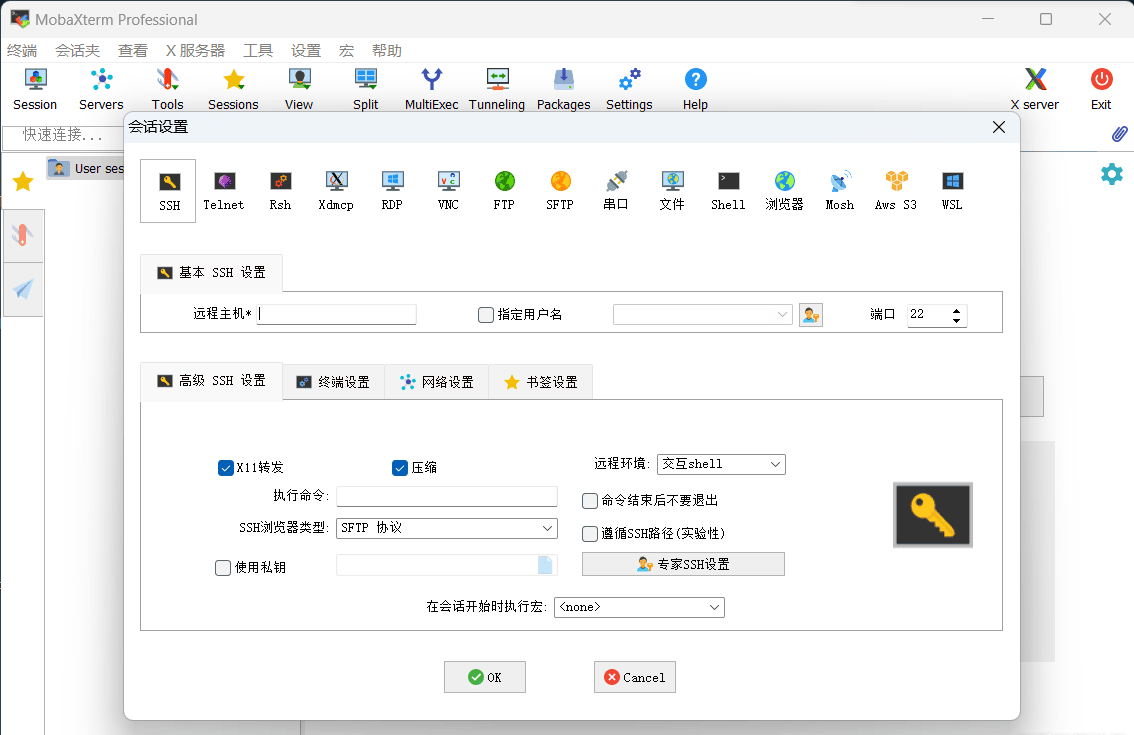Toggle the 指定用户名 checkbox
This screenshot has height=735, width=1134.
tap(486, 315)
